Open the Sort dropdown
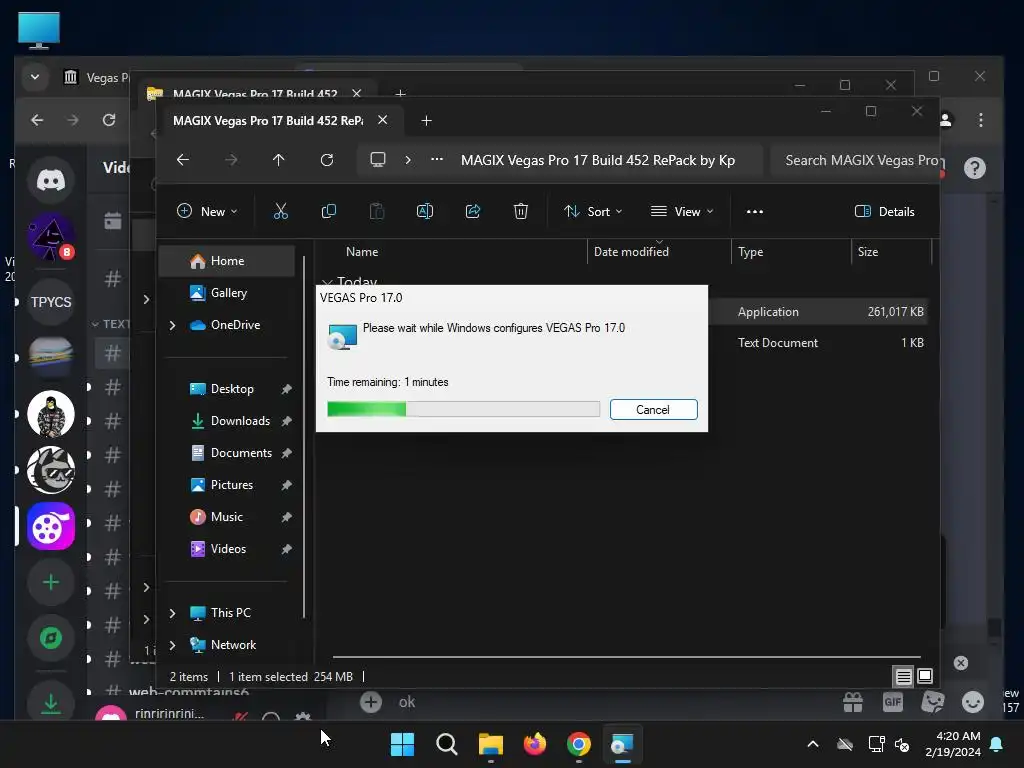1024x768 pixels. [593, 211]
